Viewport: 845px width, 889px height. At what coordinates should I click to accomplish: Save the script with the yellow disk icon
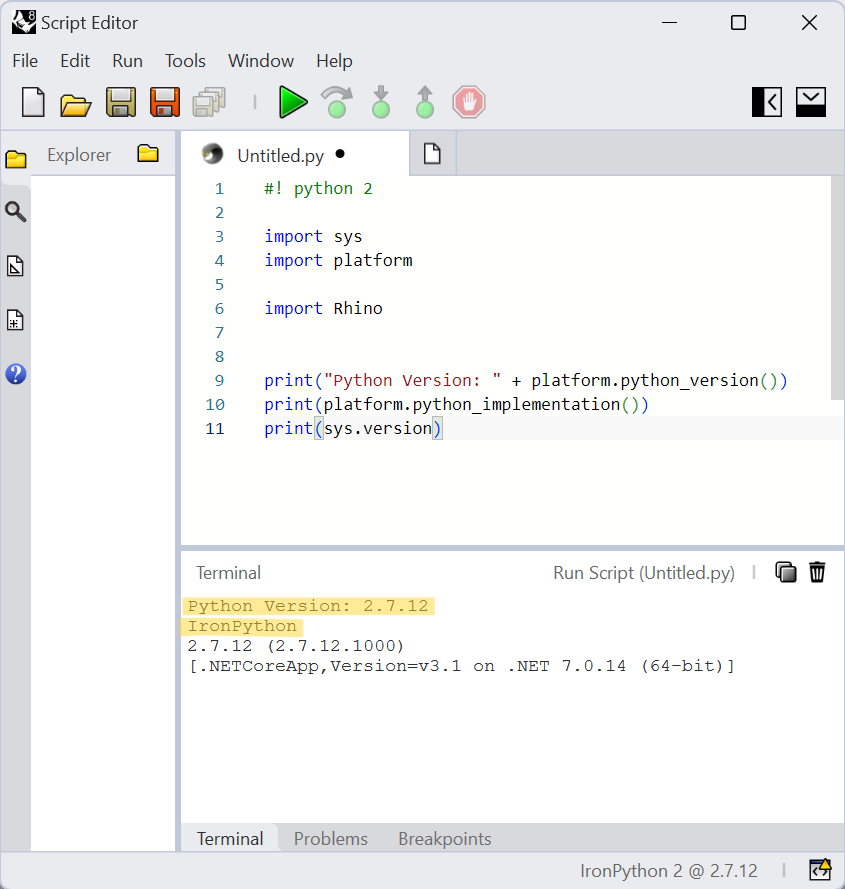tap(121, 102)
